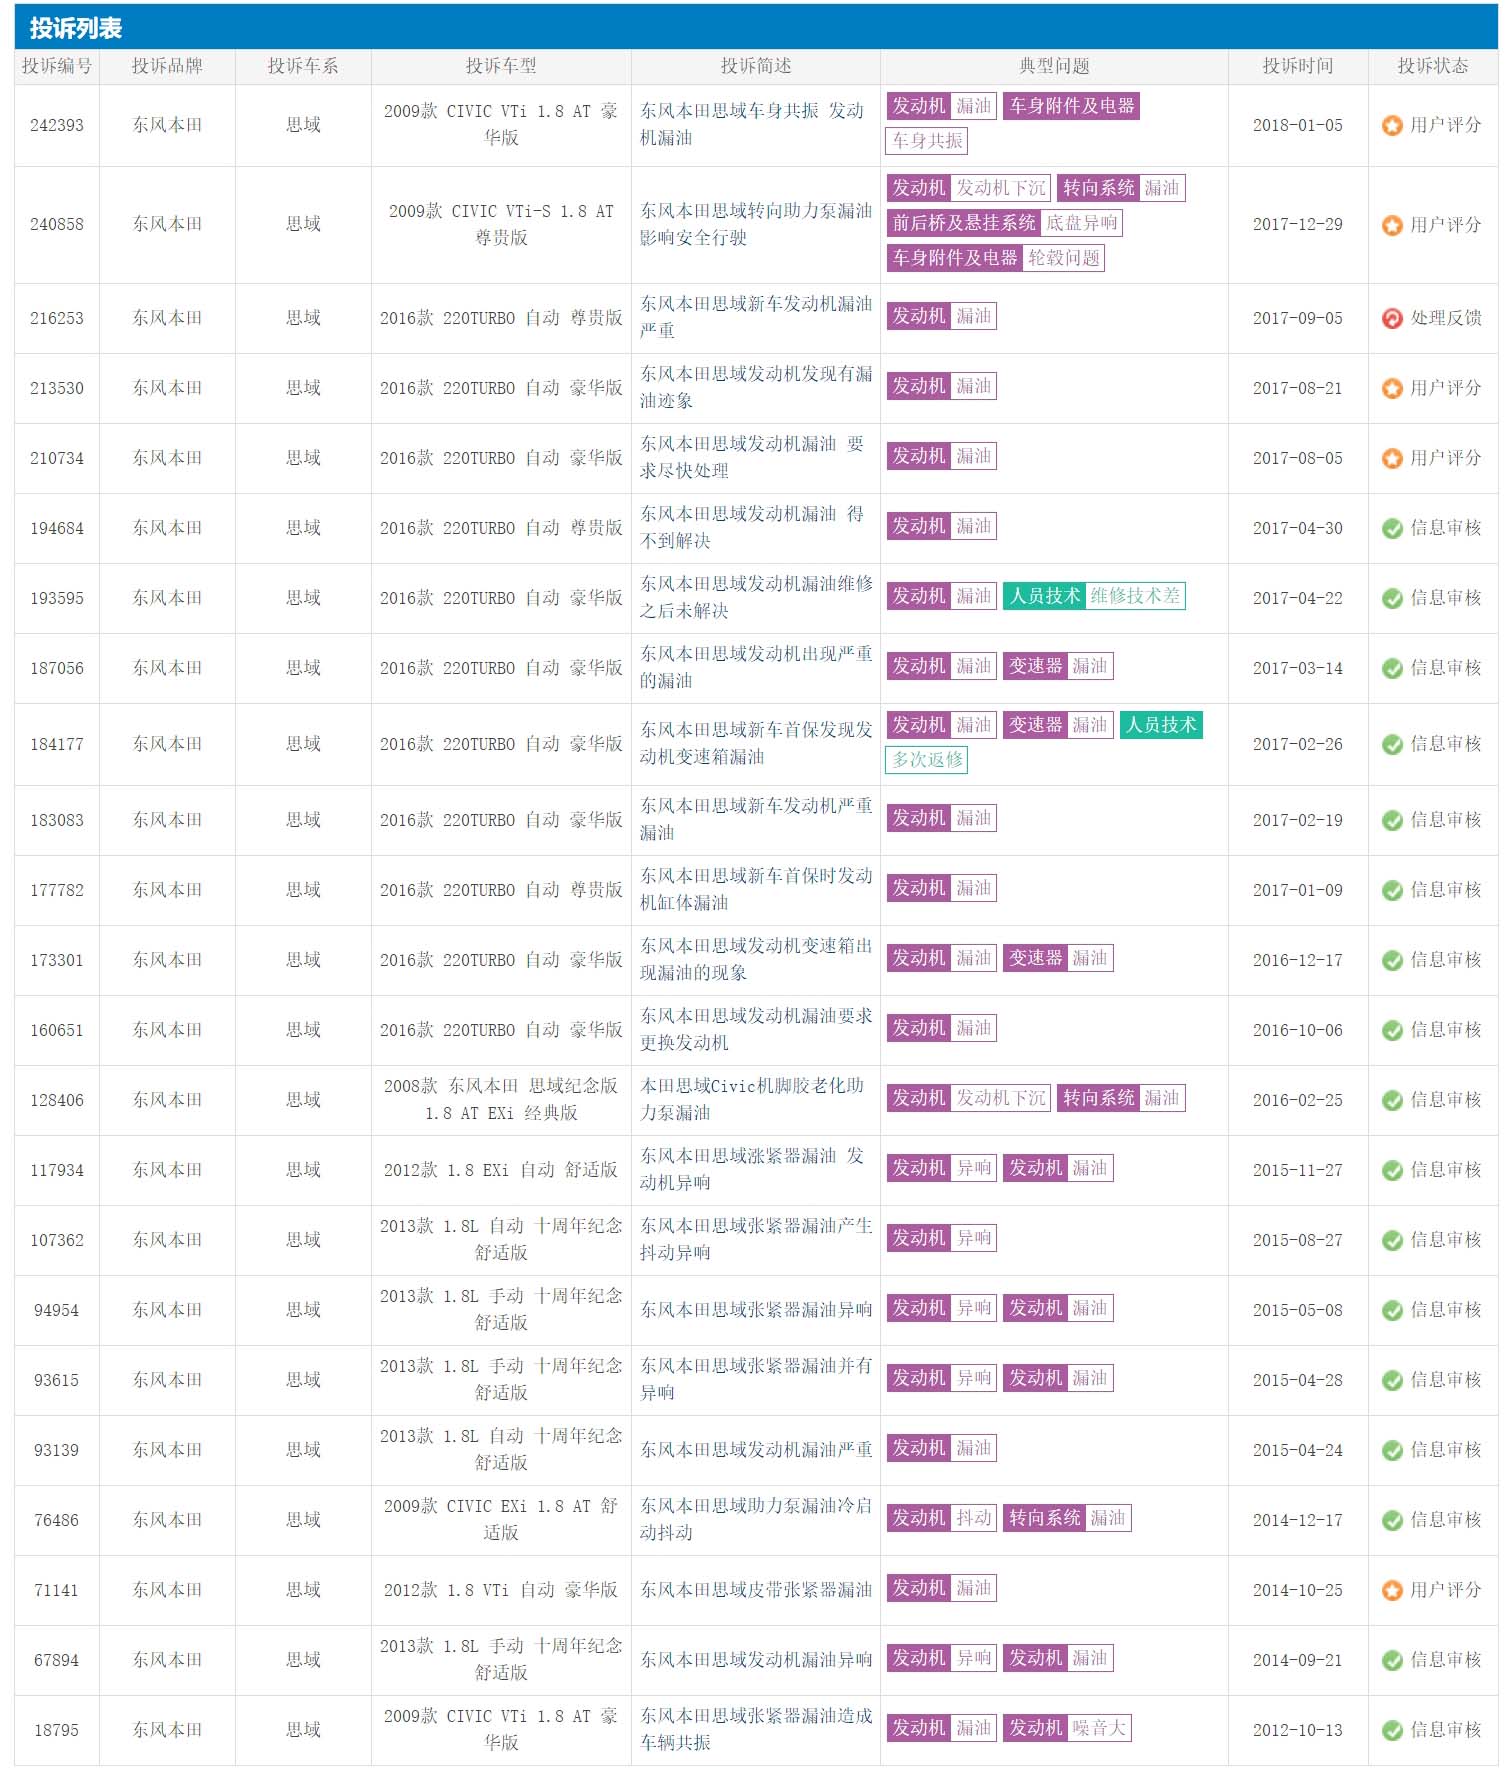Click the 投诉品牌 column header
1510x1775 pixels.
[x=167, y=67]
